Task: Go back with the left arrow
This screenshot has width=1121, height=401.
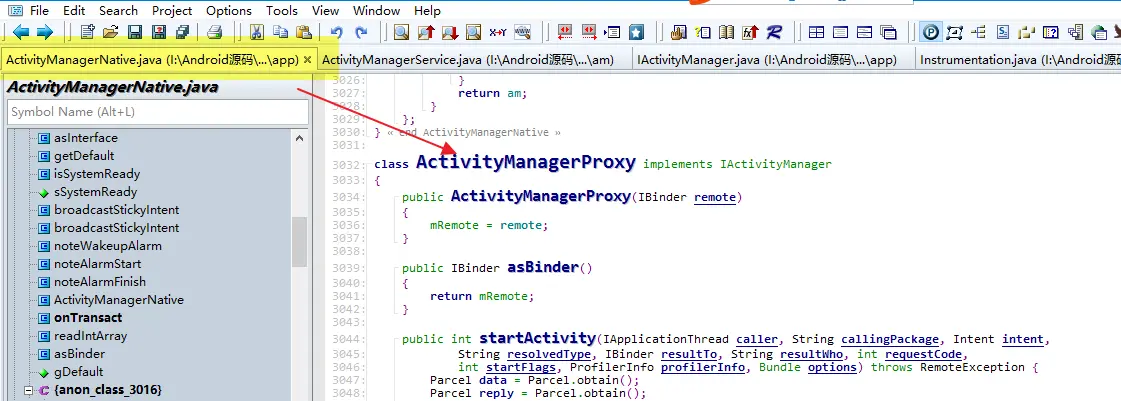Action: pos(21,31)
